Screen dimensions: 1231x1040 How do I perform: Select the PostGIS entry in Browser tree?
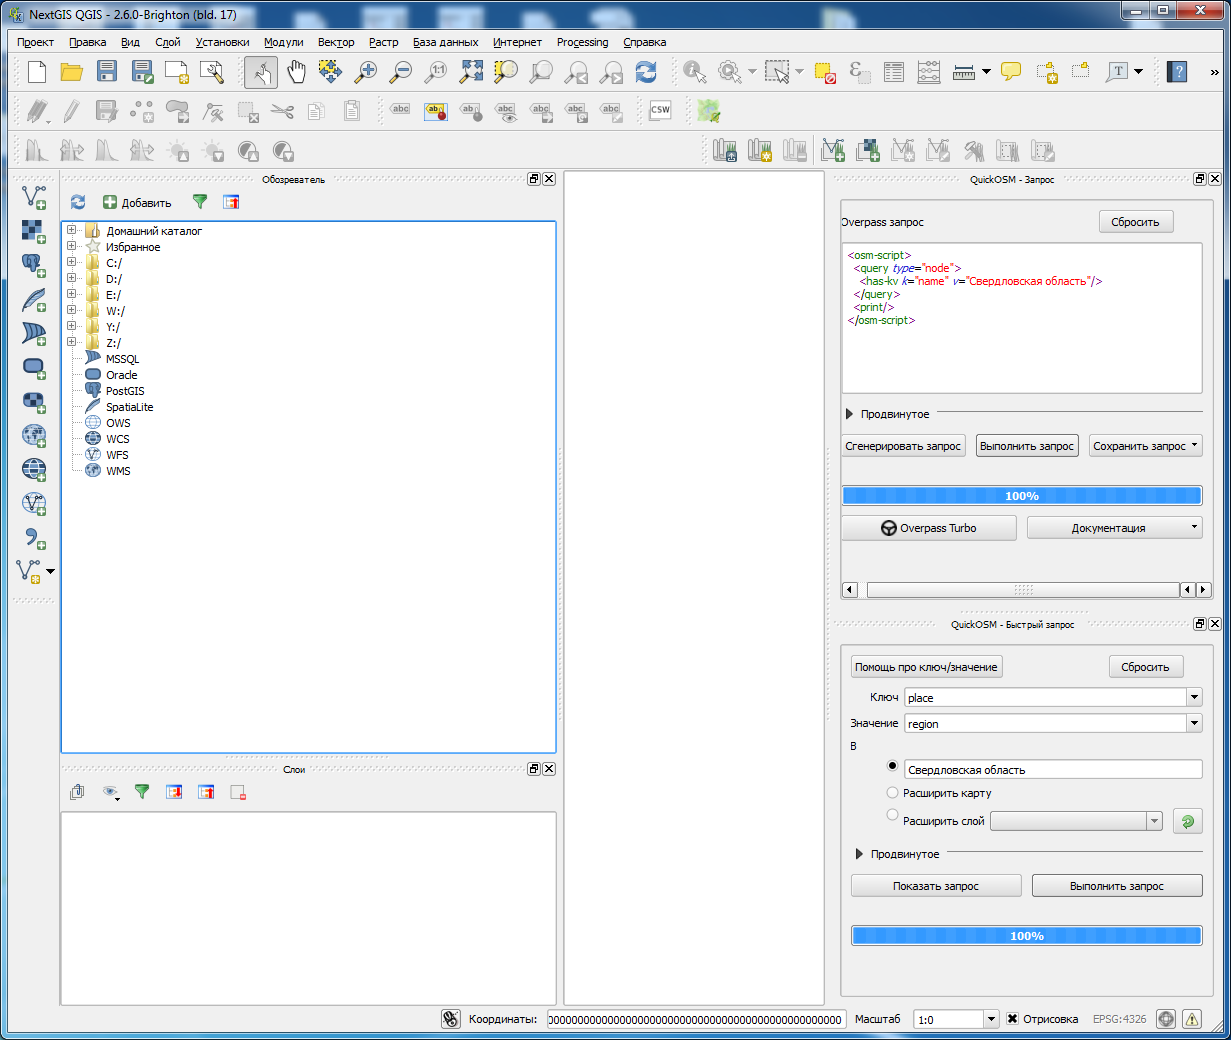point(125,391)
